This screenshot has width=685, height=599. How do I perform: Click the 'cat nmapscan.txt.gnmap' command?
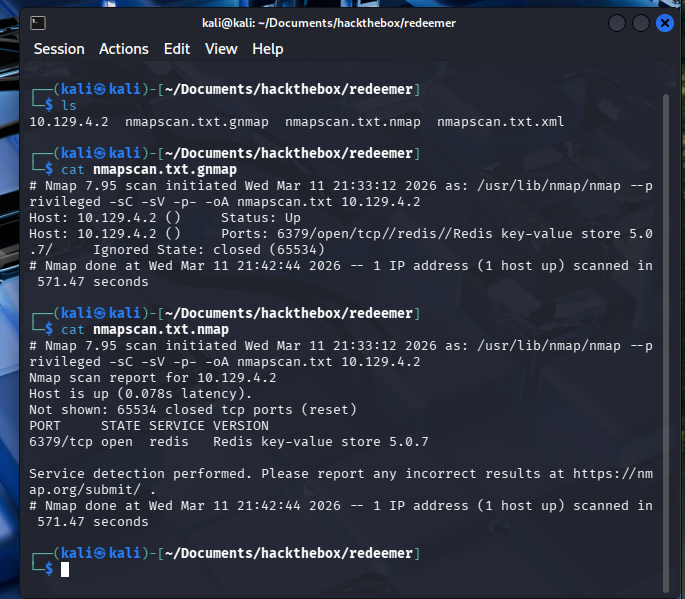pos(149,169)
